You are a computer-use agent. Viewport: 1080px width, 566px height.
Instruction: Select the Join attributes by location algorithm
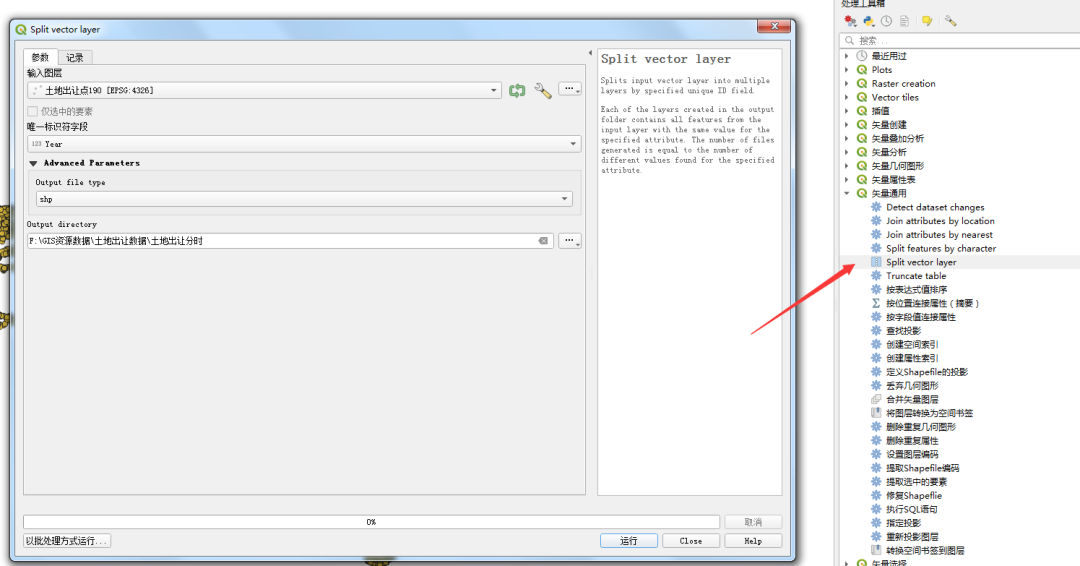coord(939,221)
